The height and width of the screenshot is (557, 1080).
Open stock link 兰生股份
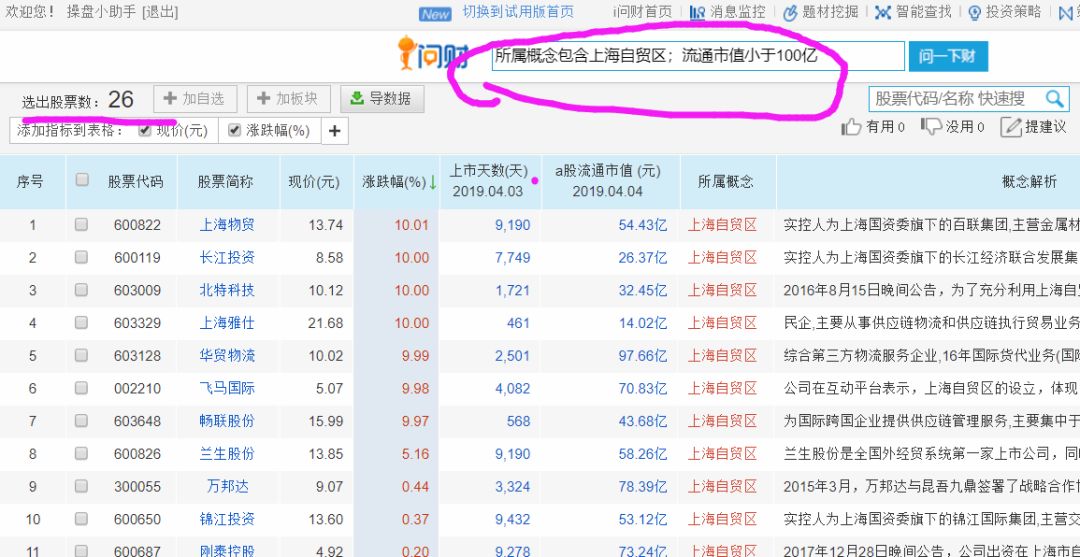click(227, 454)
